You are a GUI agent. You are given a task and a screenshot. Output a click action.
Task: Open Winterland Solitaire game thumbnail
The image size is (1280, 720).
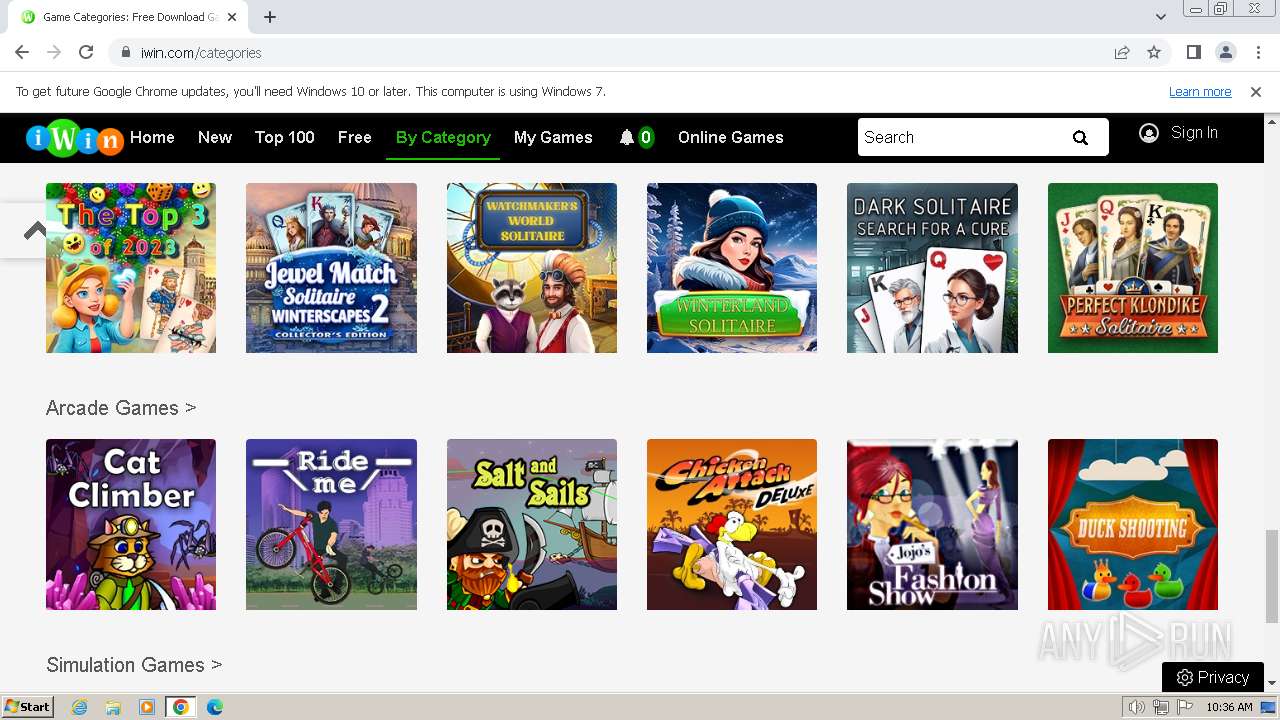[732, 268]
